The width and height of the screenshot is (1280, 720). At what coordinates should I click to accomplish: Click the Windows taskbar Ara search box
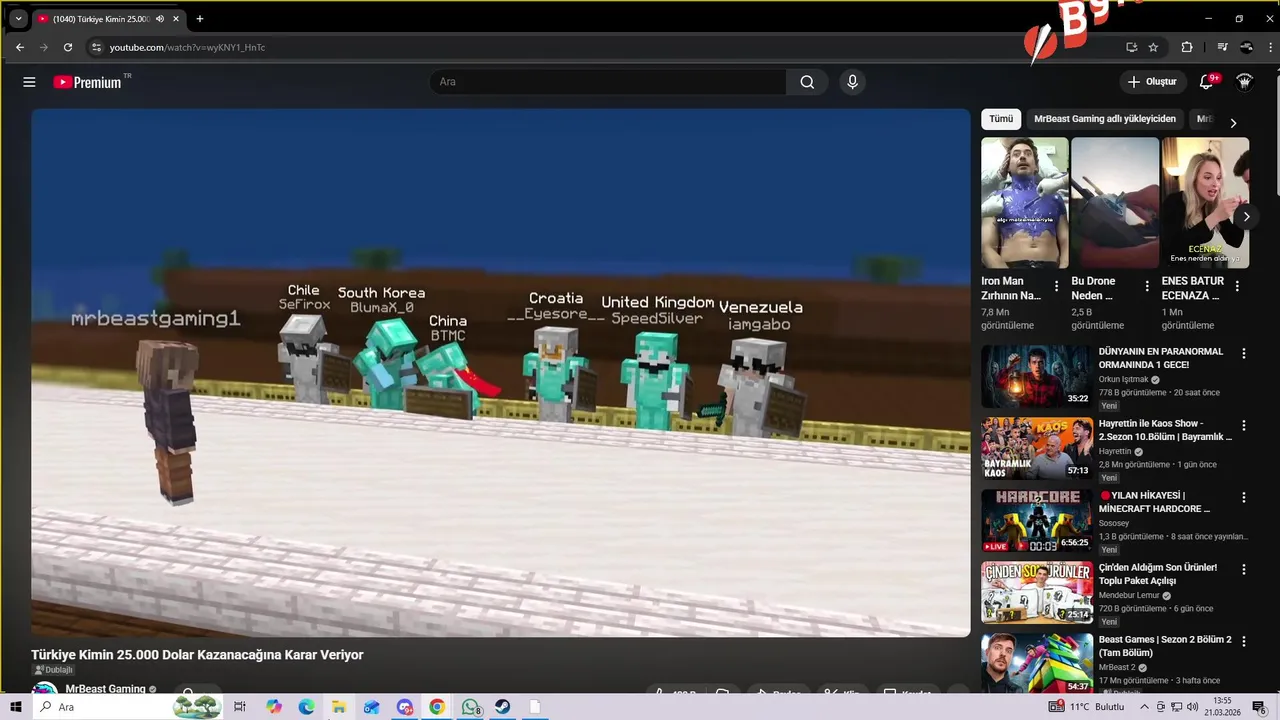click(128, 707)
